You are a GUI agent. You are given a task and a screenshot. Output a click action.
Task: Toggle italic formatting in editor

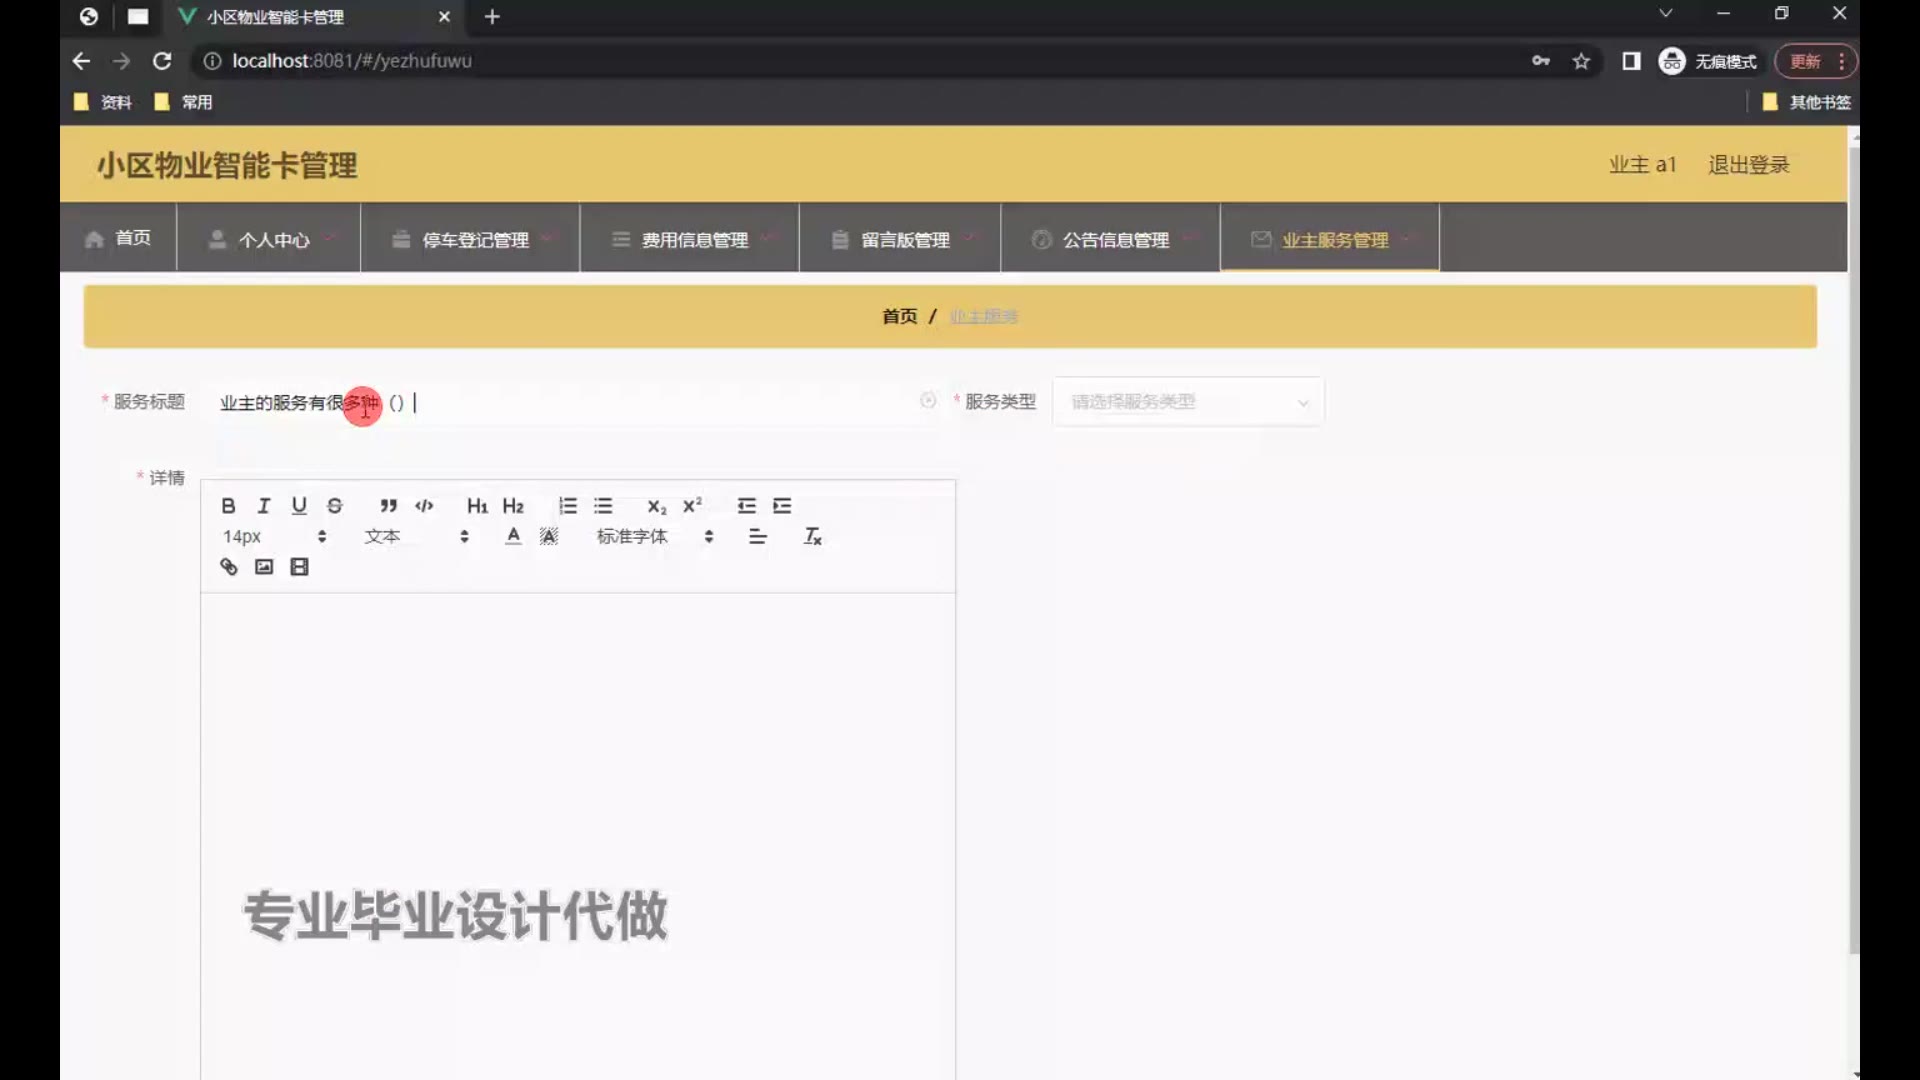pyautogui.click(x=264, y=506)
